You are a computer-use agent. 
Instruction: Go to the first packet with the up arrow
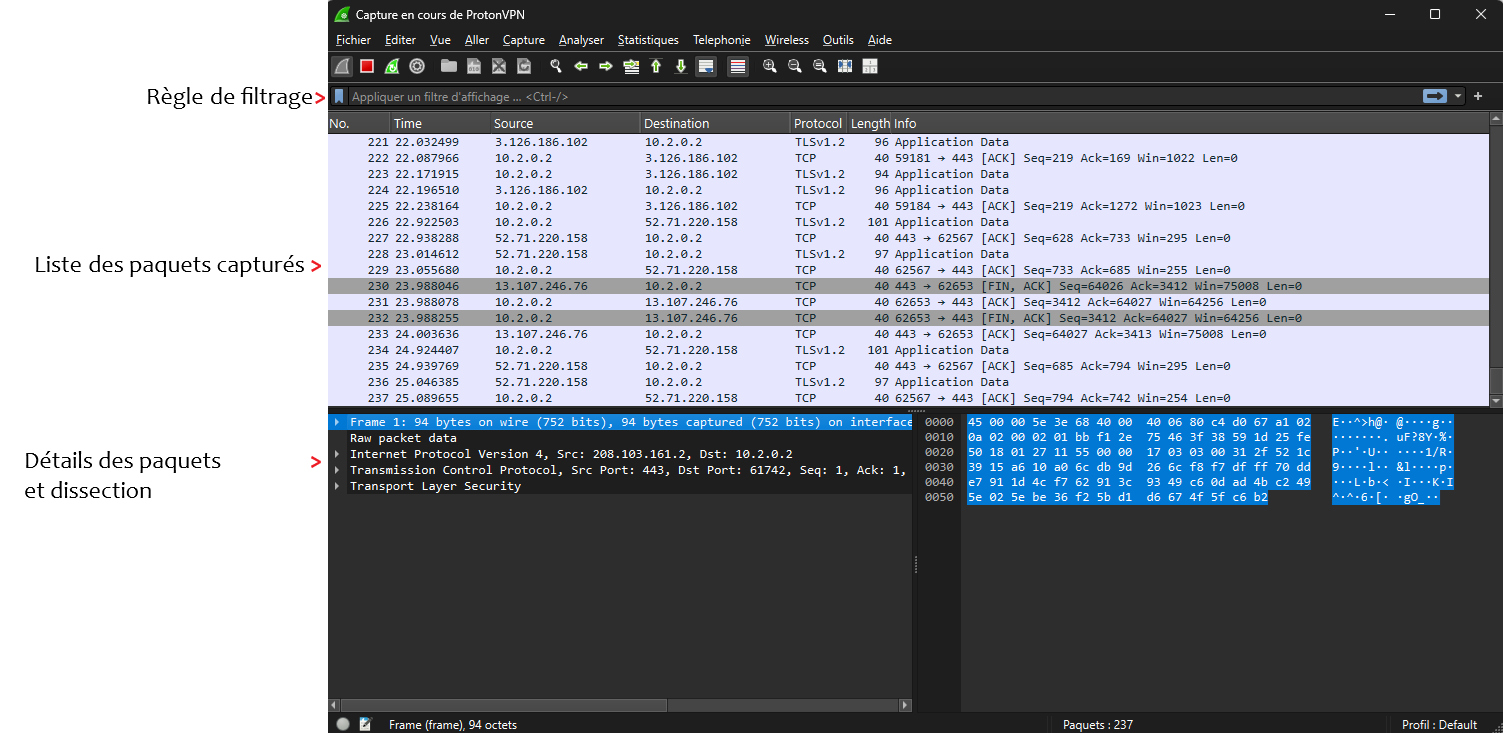pos(656,66)
